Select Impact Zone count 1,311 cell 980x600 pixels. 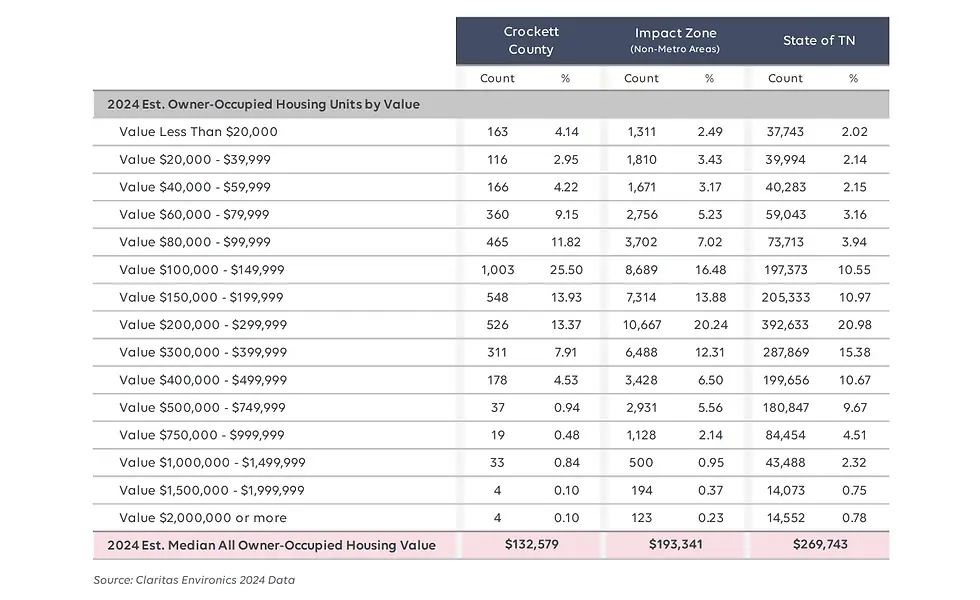[x=641, y=132]
